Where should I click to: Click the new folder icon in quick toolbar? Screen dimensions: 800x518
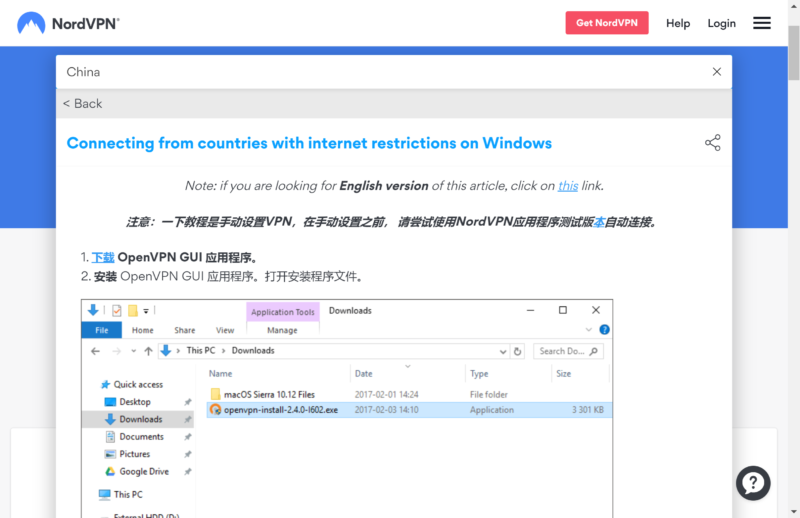(133, 310)
